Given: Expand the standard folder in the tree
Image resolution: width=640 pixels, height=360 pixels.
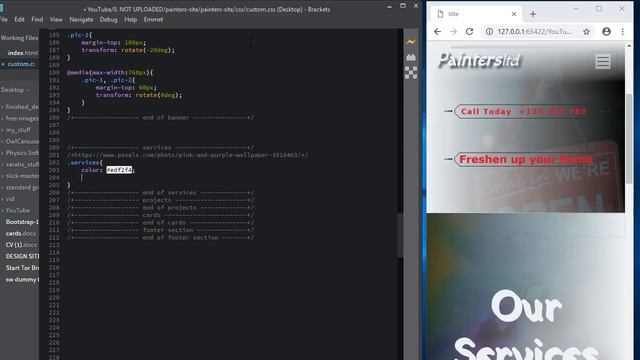Looking at the screenshot, I should tap(22, 187).
